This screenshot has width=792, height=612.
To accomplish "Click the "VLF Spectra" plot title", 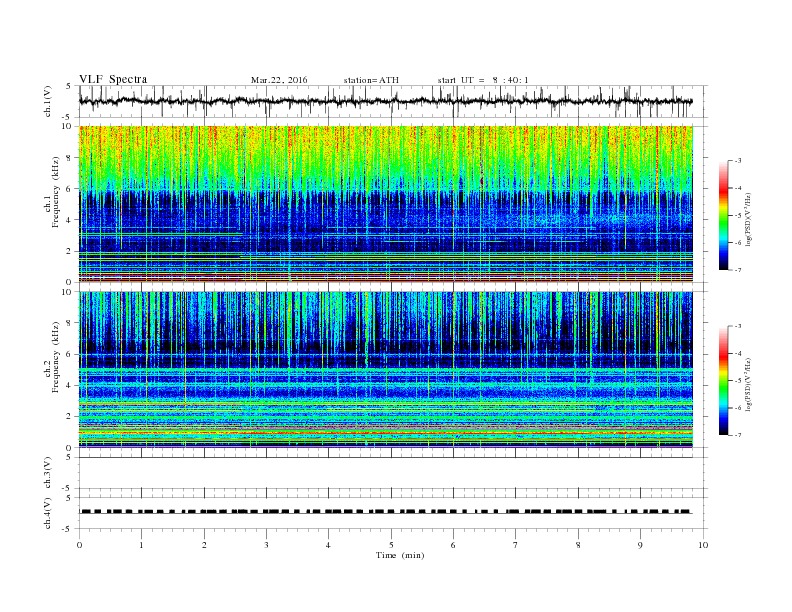I will click(x=113, y=79).
